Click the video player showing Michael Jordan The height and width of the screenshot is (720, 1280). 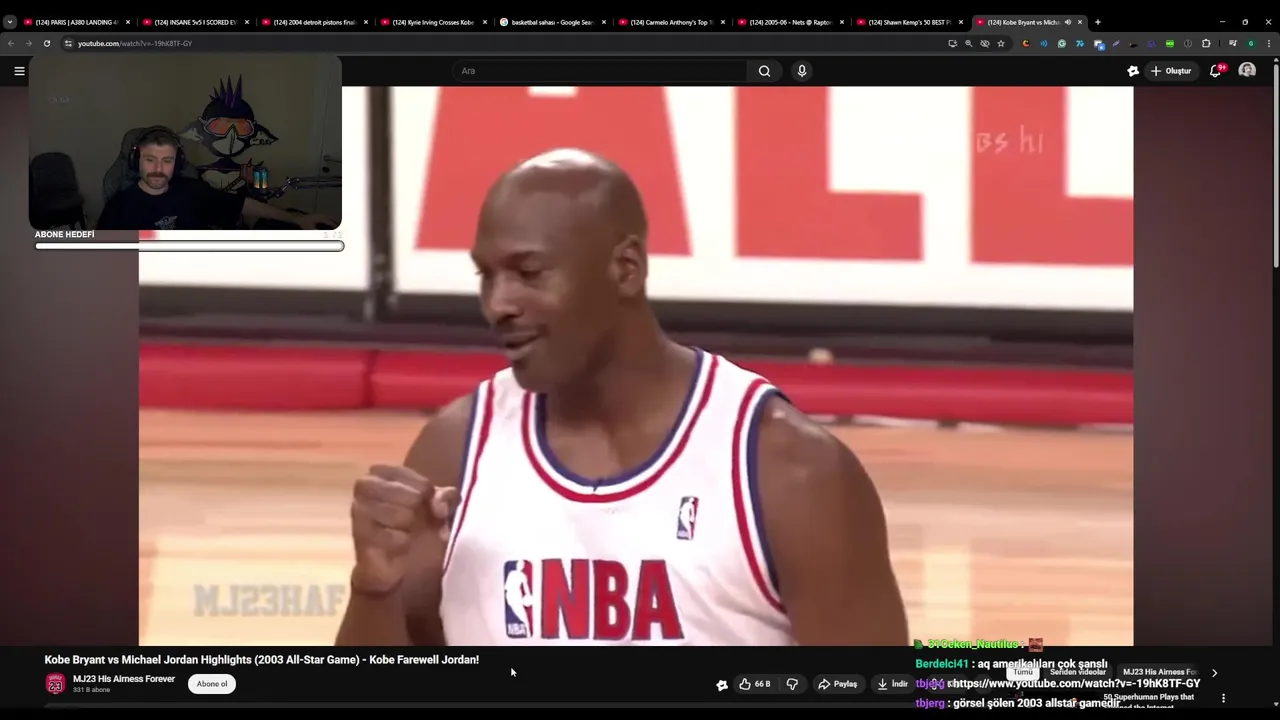coord(636,365)
